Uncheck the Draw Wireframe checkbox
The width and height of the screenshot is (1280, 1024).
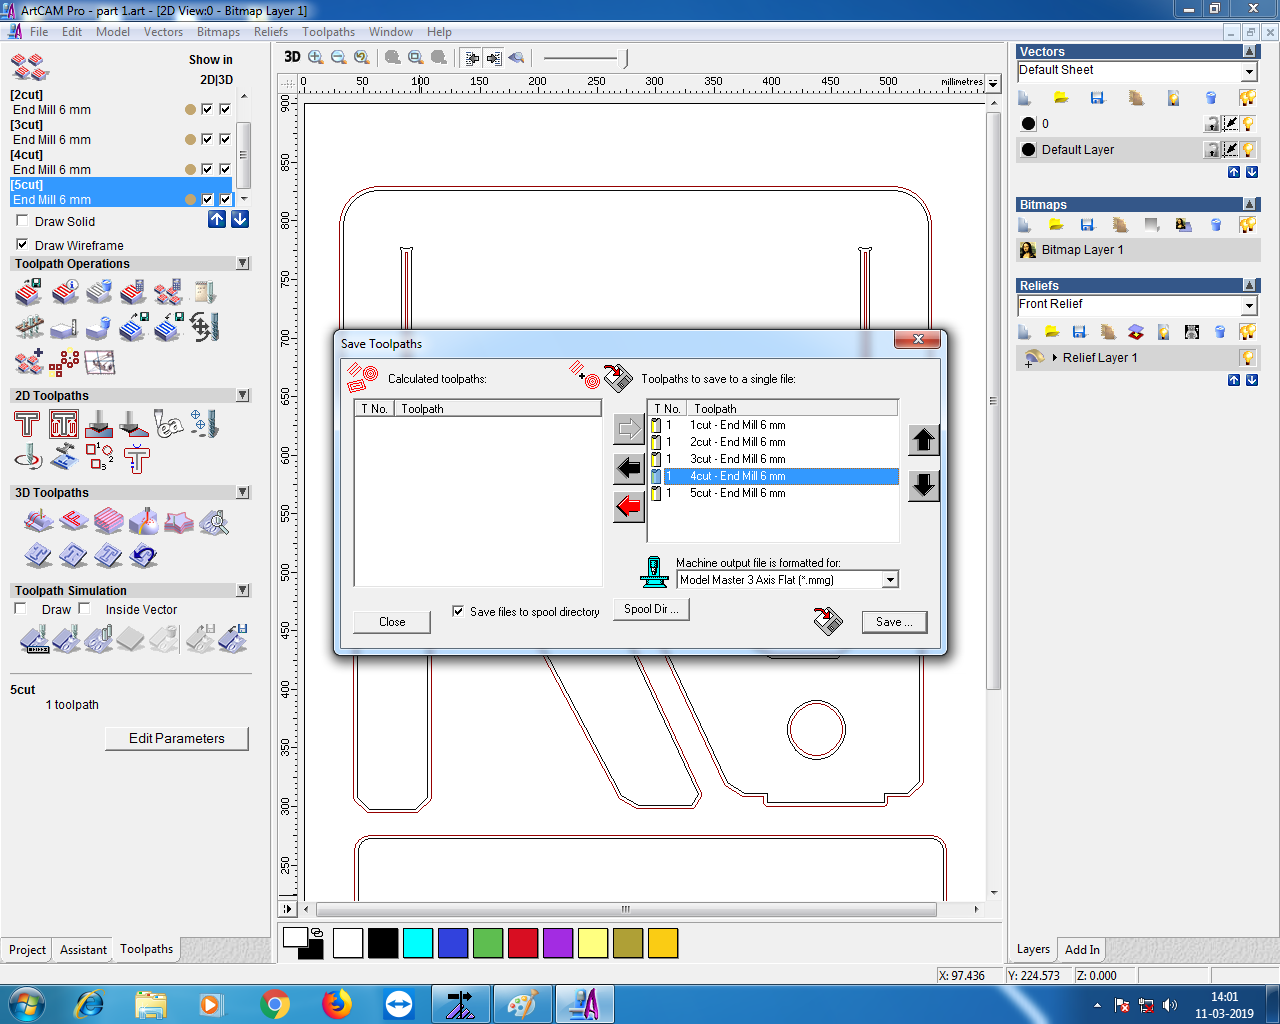pyautogui.click(x=22, y=245)
